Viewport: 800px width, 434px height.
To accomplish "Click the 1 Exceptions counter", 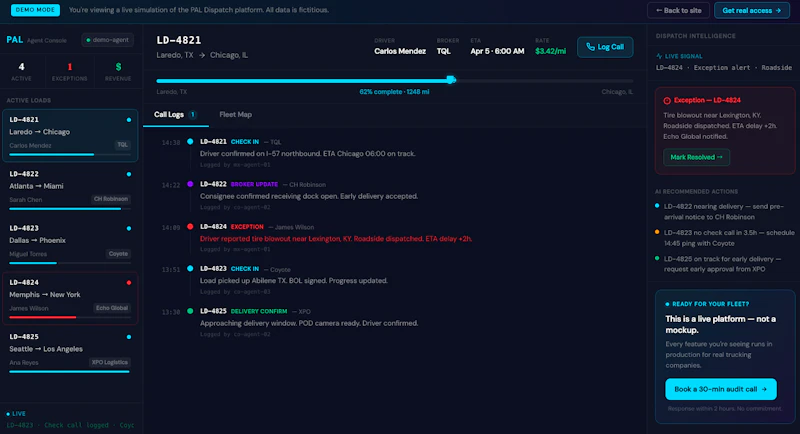I will click(70, 71).
